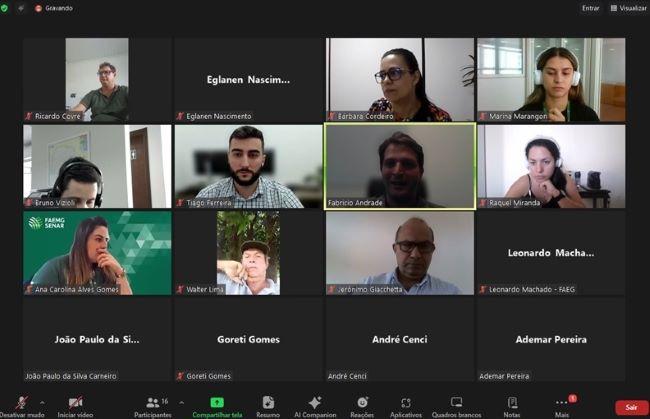Image resolution: width=650 pixels, height=419 pixels.
Task: Open Quadros brancos whiteboard icon
Action: point(456,402)
